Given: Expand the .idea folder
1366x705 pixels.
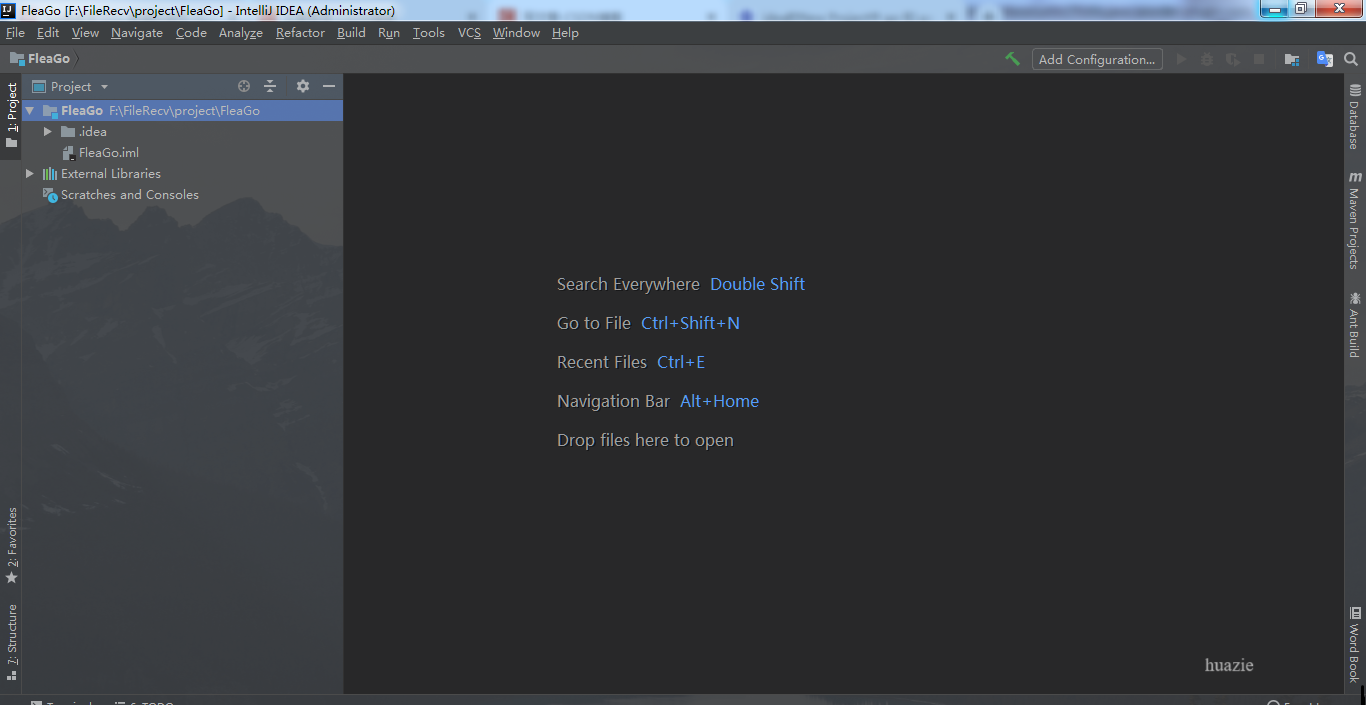Looking at the screenshot, I should pos(47,132).
